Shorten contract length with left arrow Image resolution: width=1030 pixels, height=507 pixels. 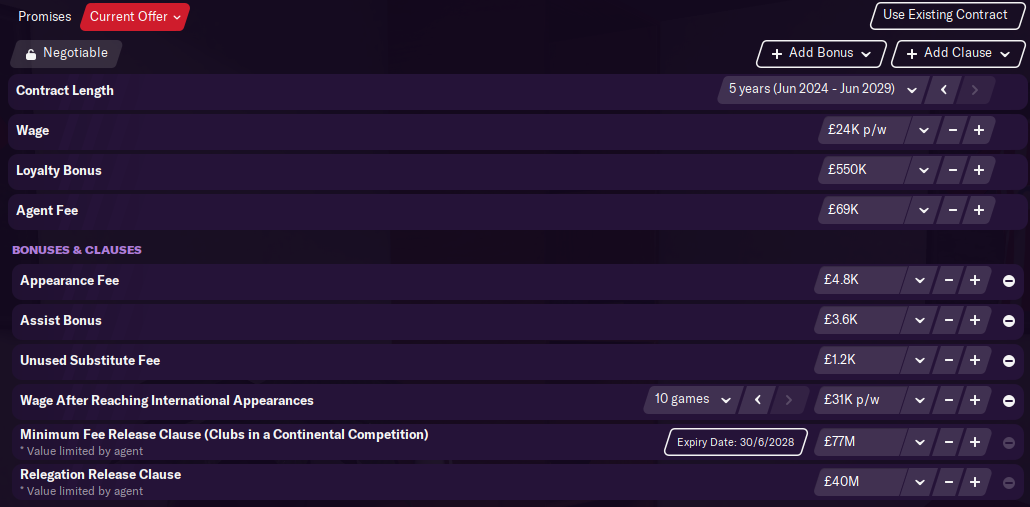tap(944, 90)
